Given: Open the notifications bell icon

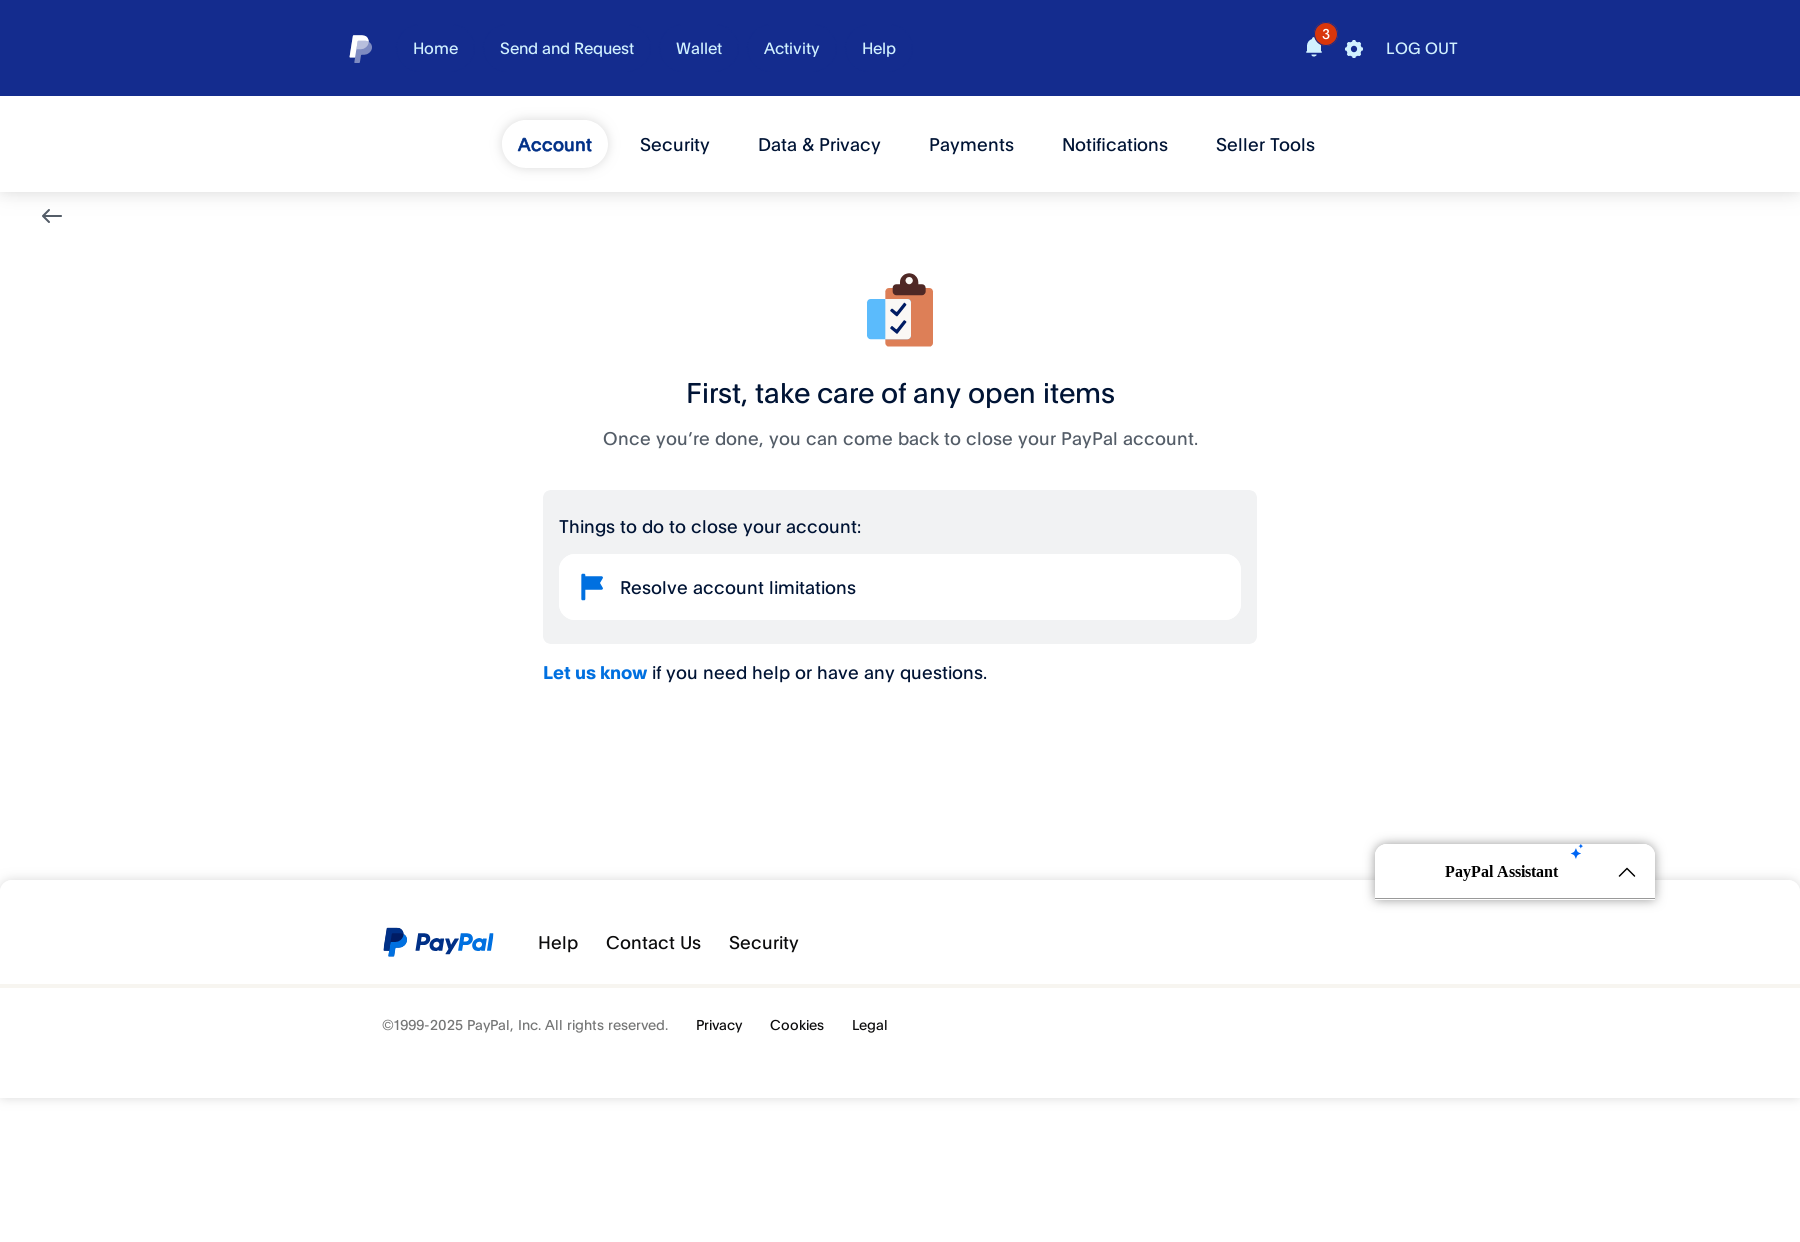Looking at the screenshot, I should [1314, 48].
